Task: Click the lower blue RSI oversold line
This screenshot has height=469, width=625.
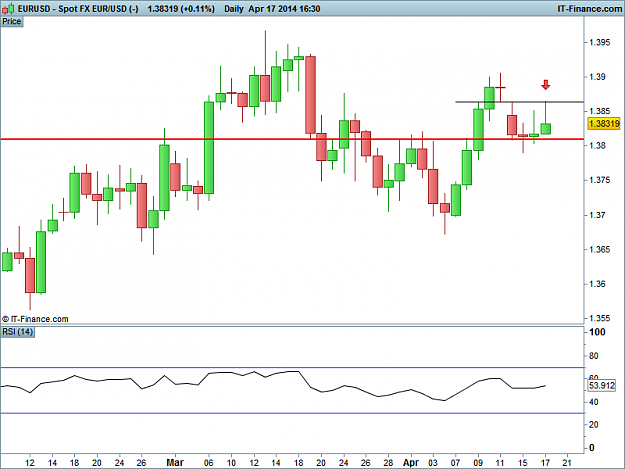Action: coord(292,413)
